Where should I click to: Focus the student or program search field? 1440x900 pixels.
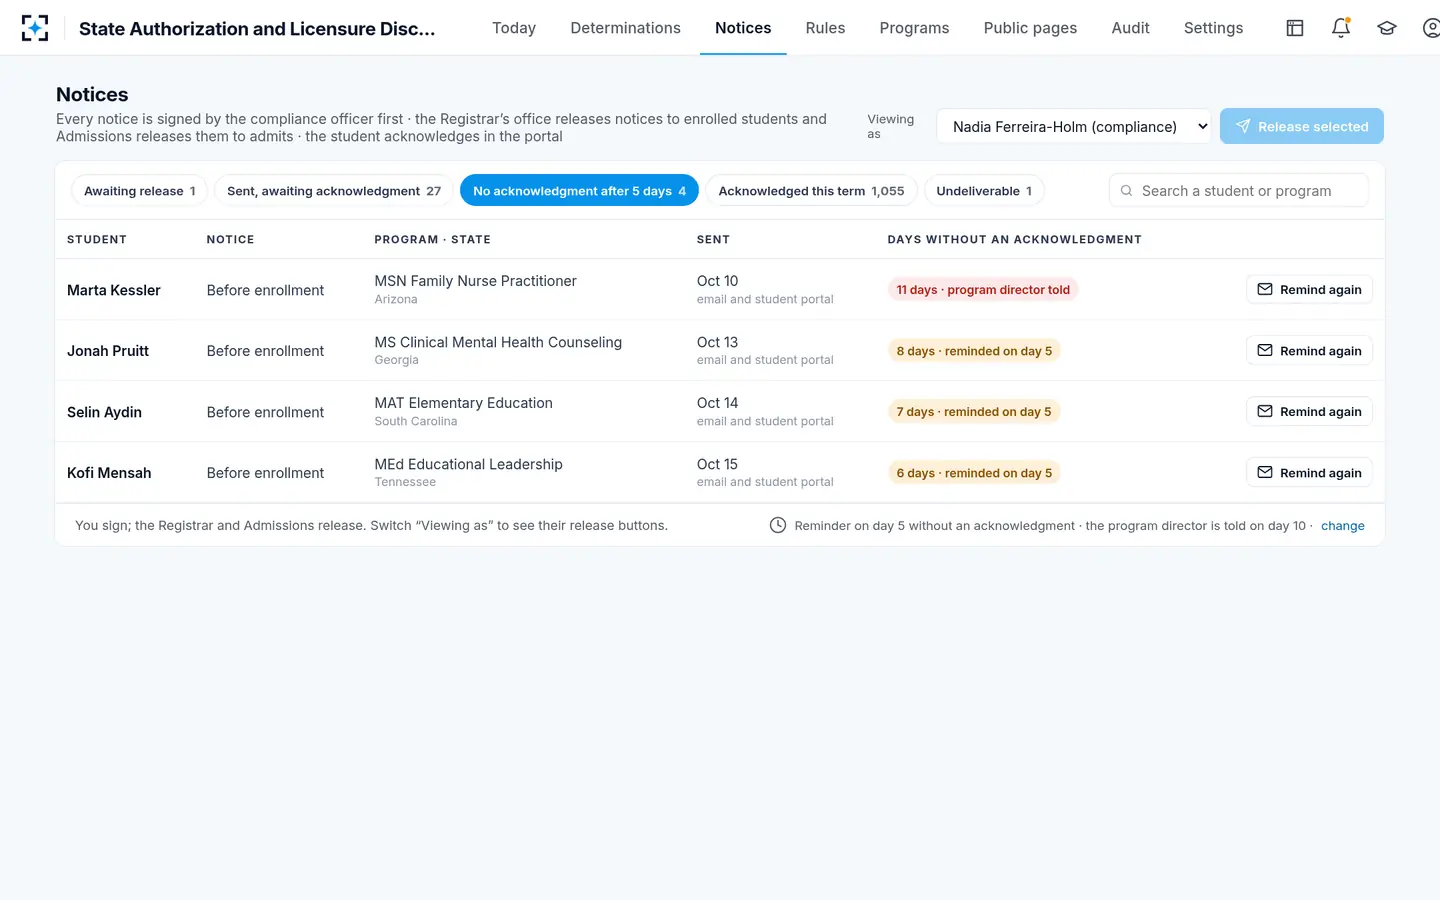[1238, 191]
